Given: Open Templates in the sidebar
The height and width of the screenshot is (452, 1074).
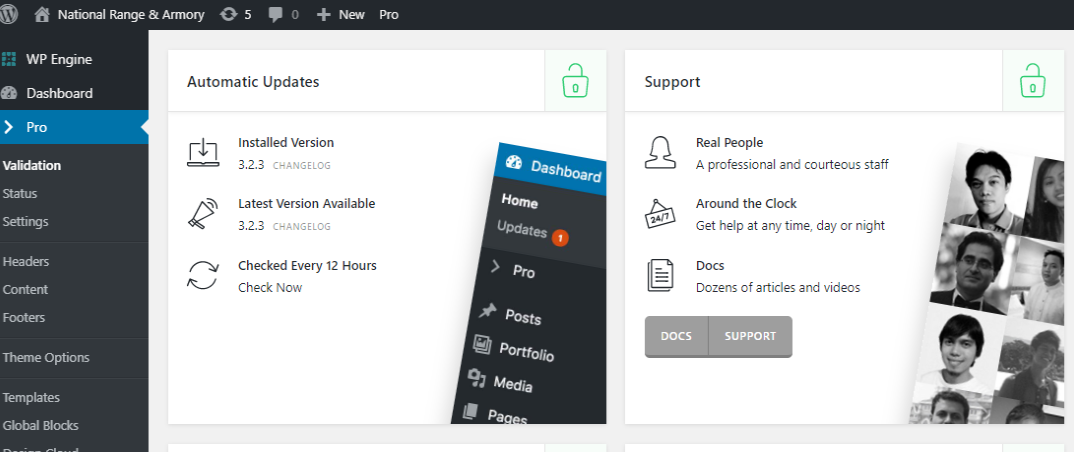Looking at the screenshot, I should coord(31,398).
